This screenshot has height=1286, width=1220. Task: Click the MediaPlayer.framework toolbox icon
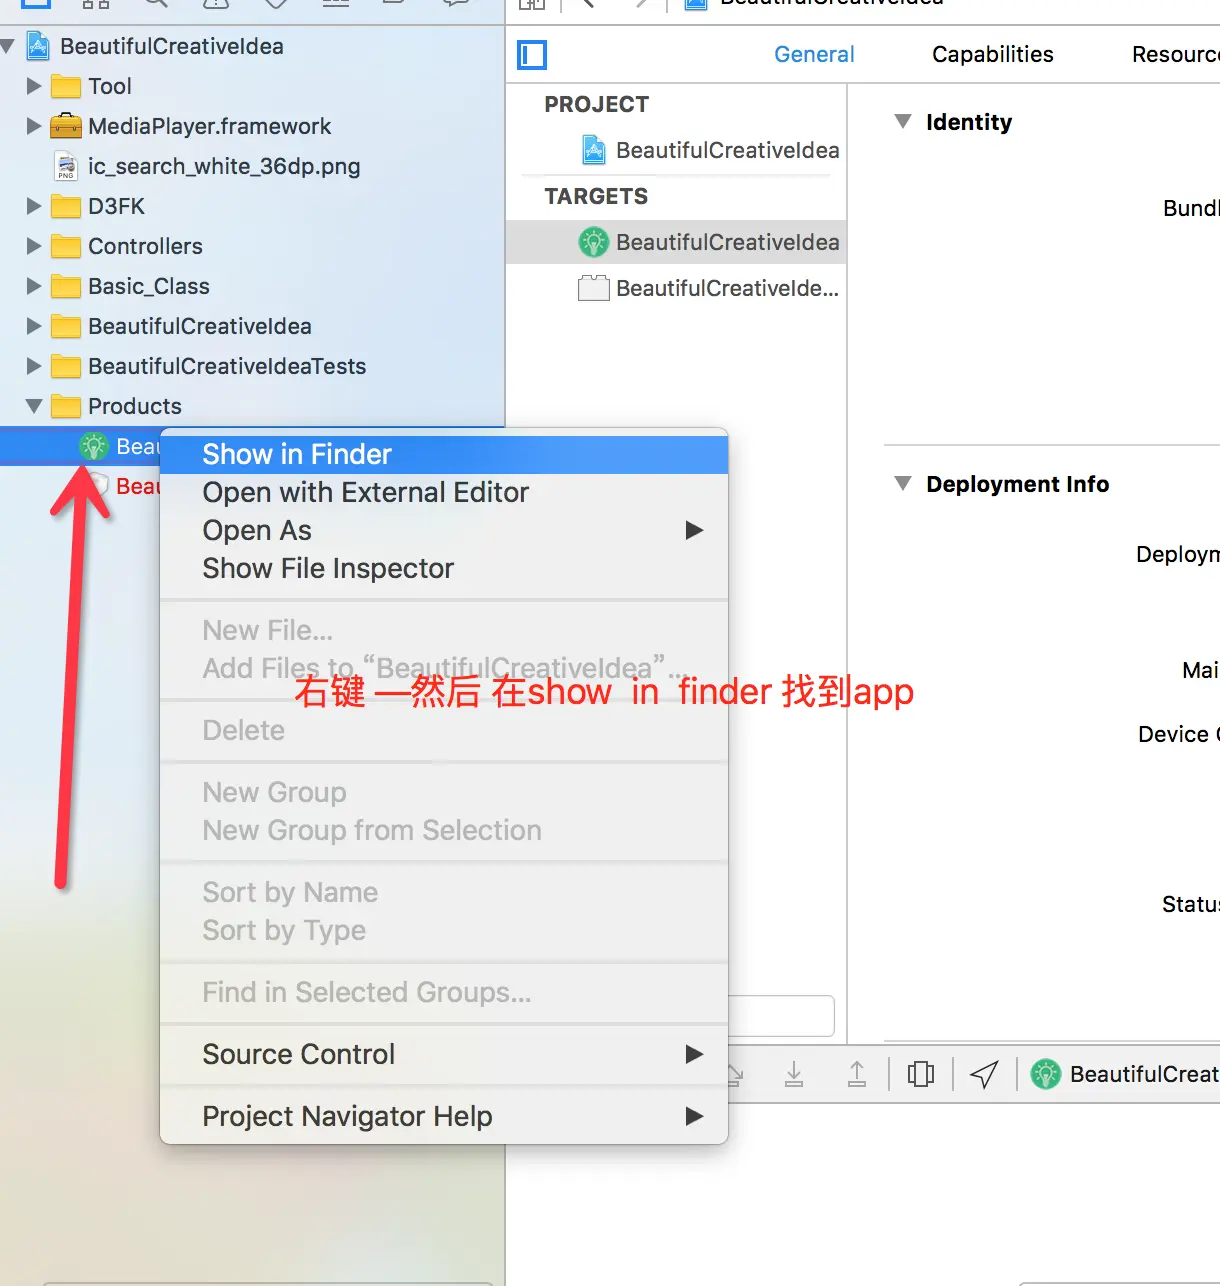[66, 126]
